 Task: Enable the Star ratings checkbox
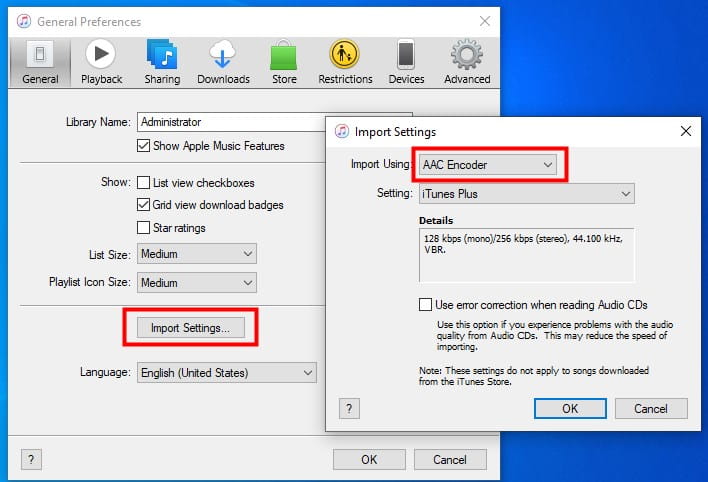(143, 227)
